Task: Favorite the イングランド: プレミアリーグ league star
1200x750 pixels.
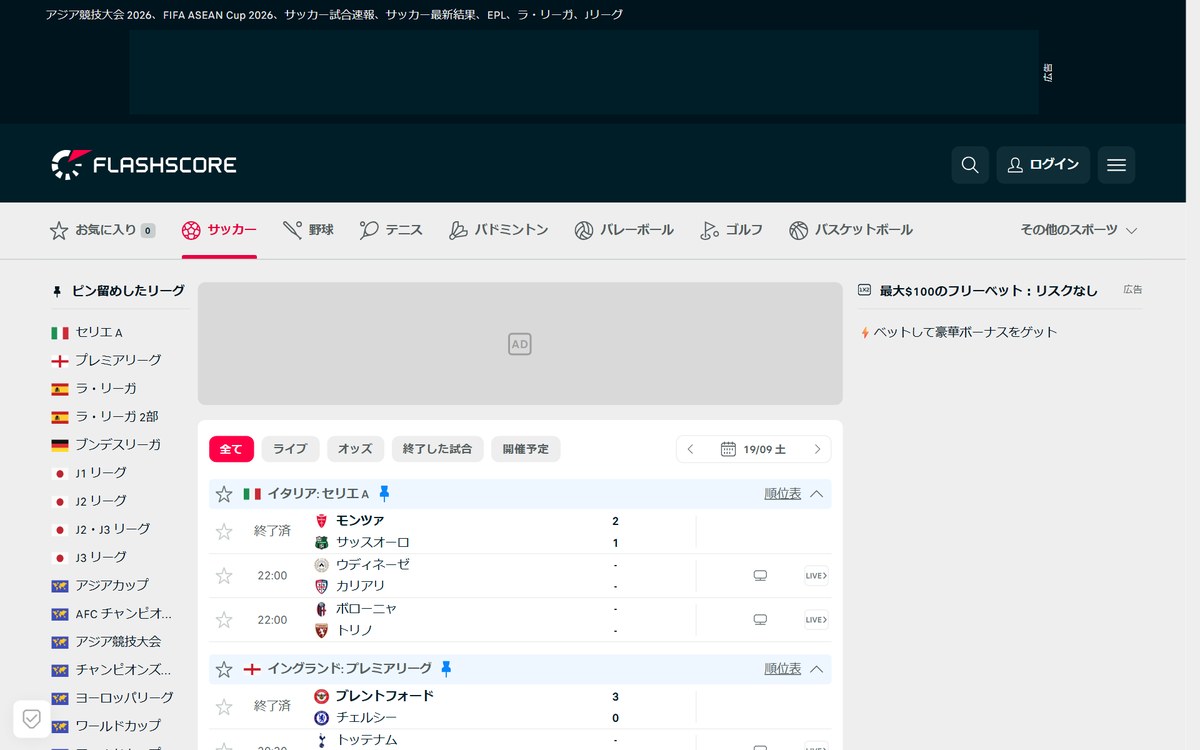Action: coord(224,669)
